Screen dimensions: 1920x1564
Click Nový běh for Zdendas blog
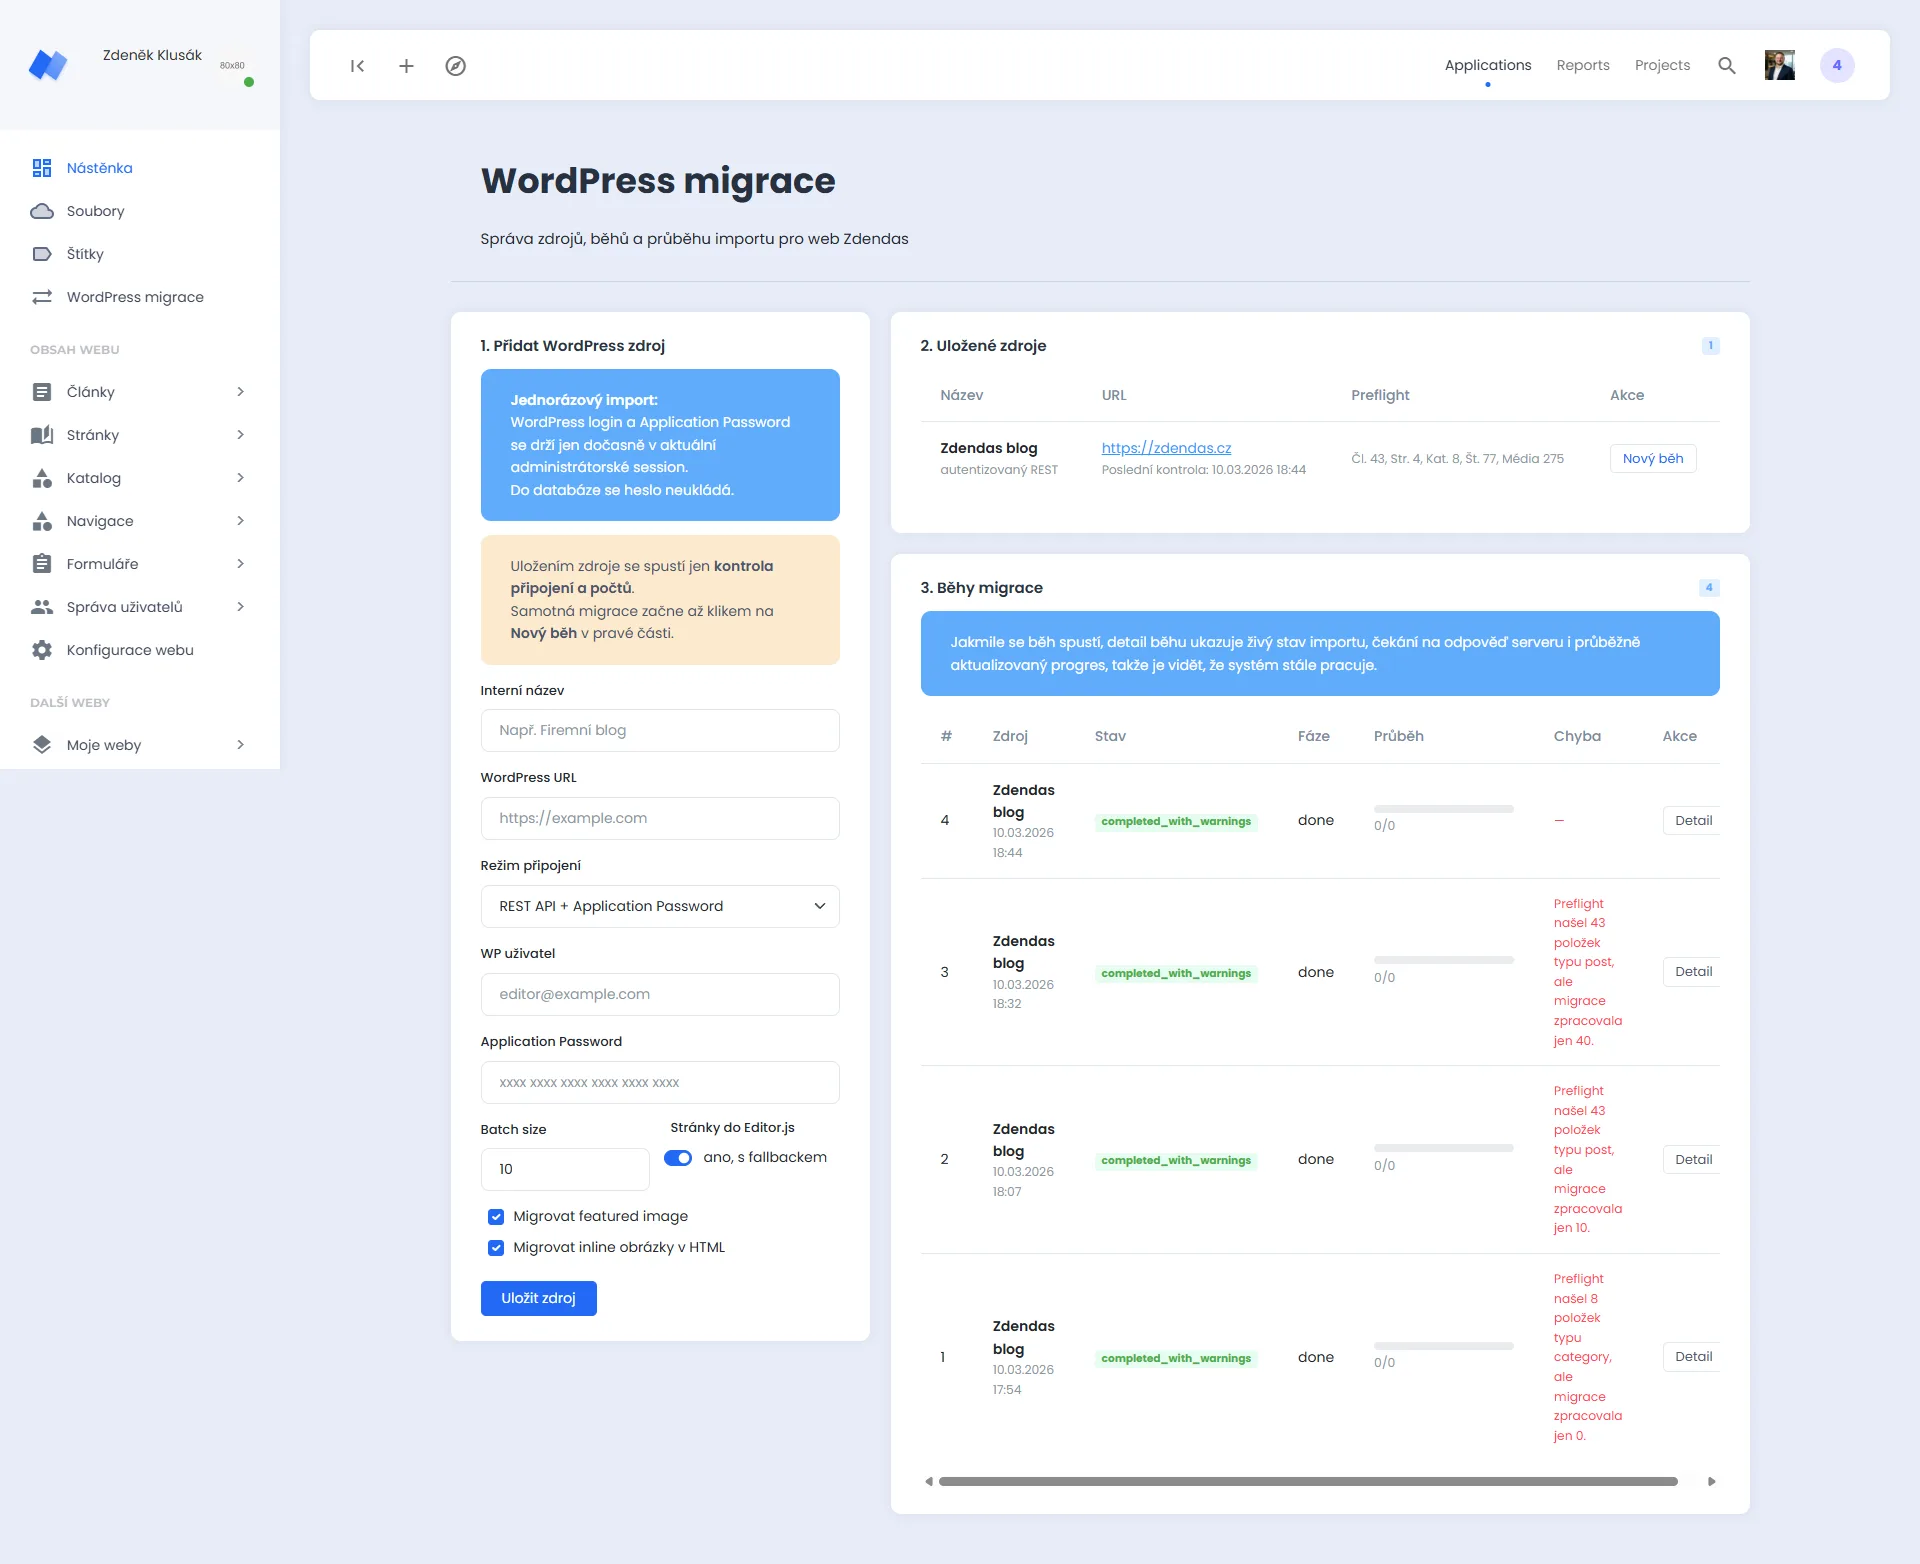pyautogui.click(x=1653, y=458)
